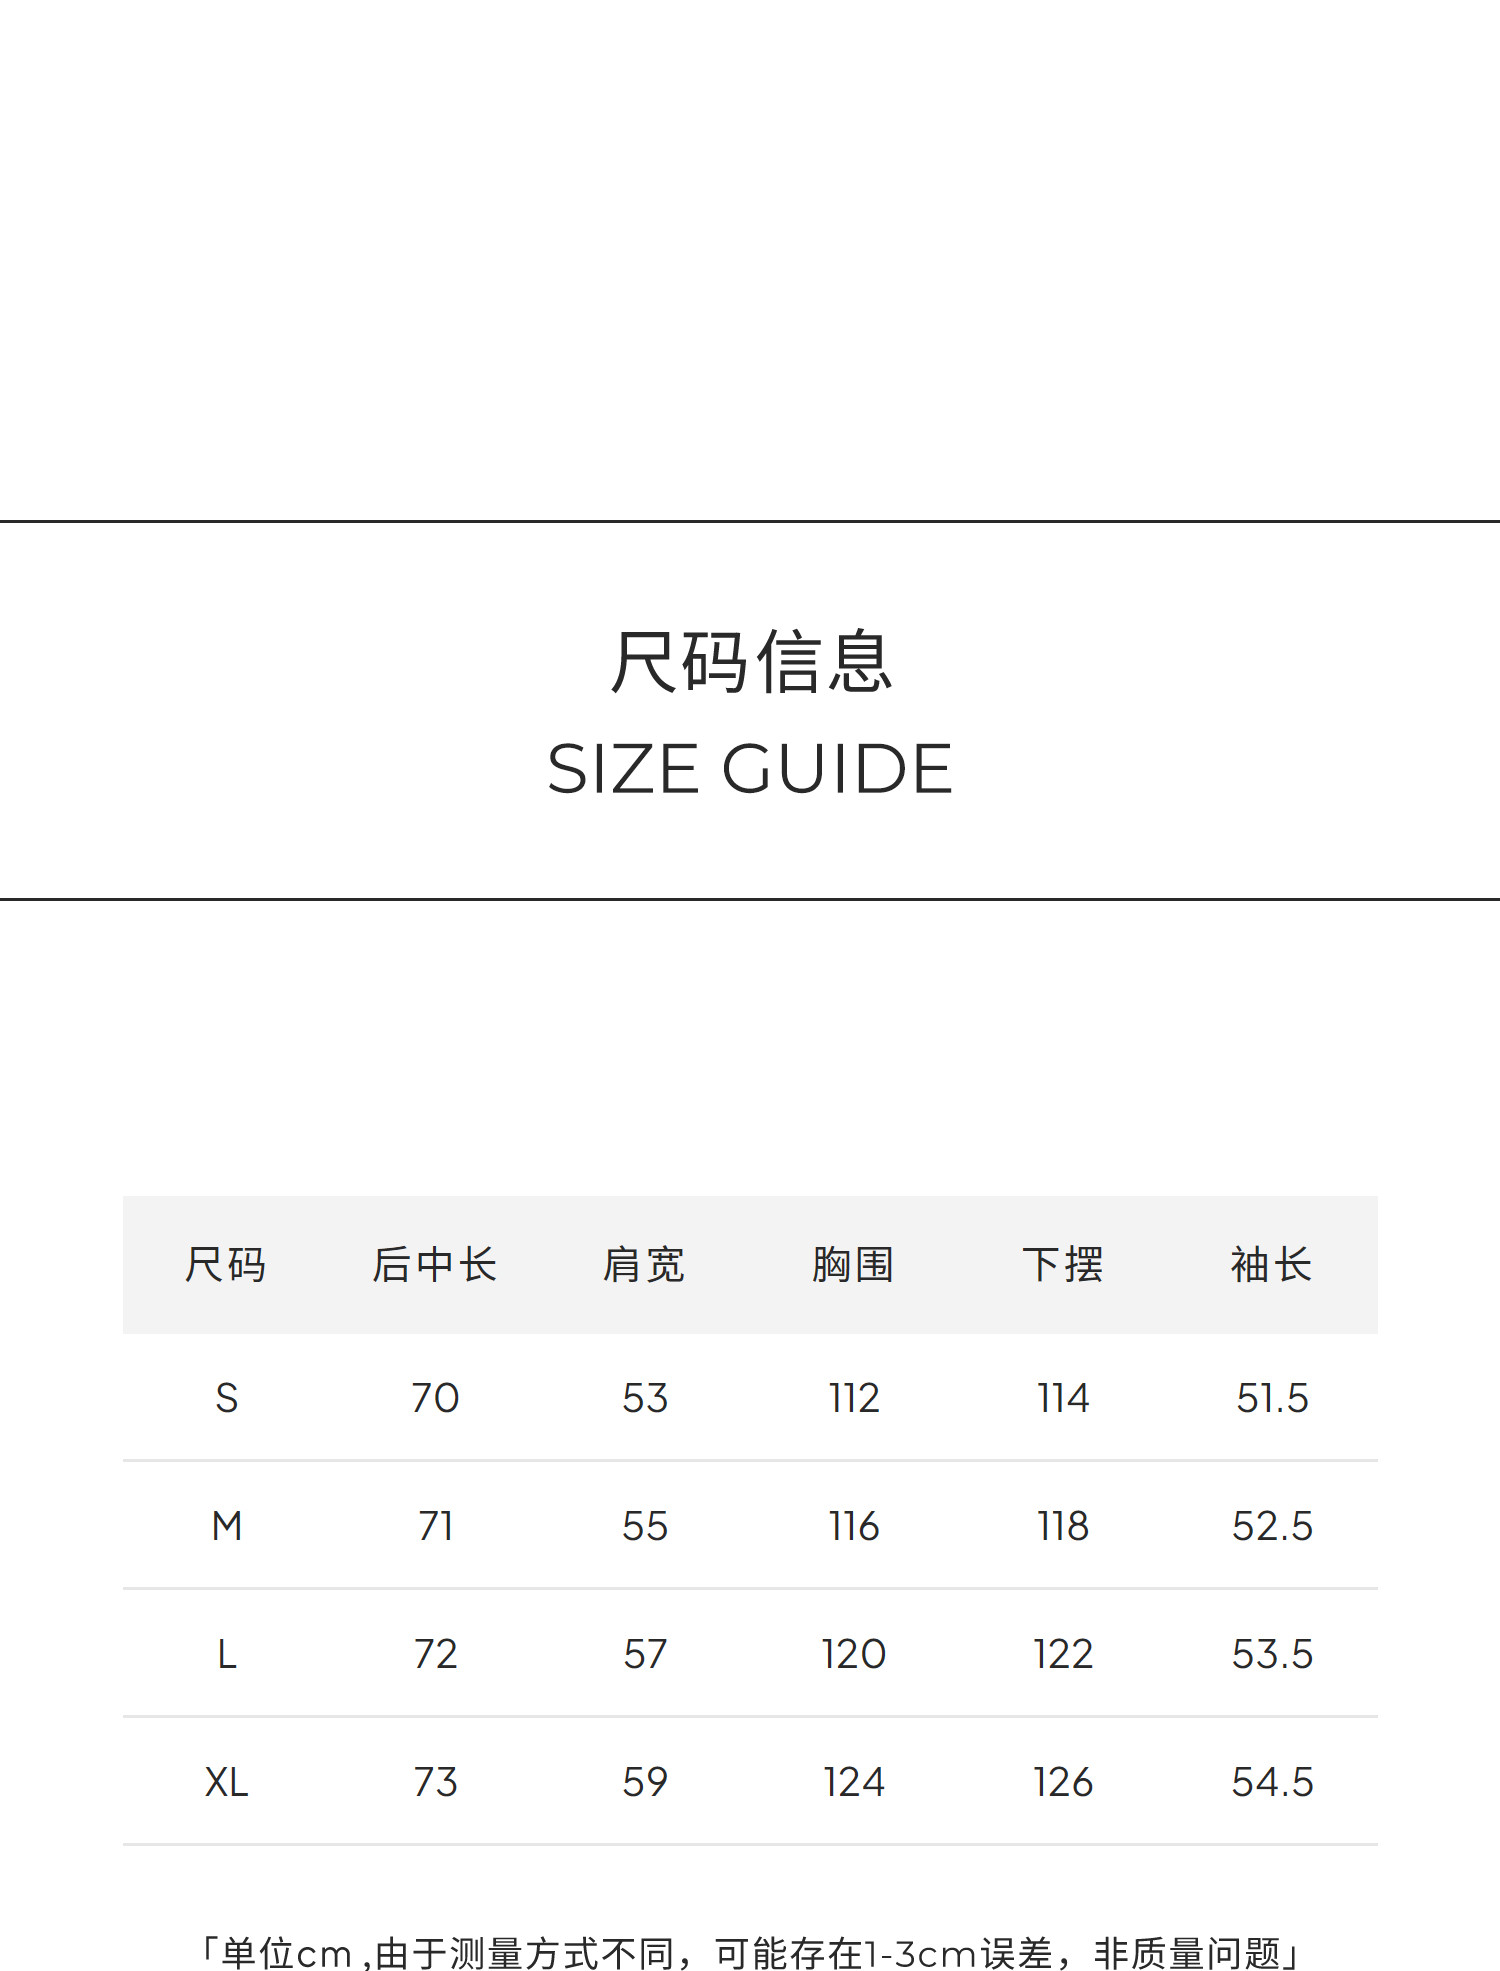Image resolution: width=1500 pixels, height=1971 pixels.
Task: Click the 下摆 column header
Action: point(1062,1265)
